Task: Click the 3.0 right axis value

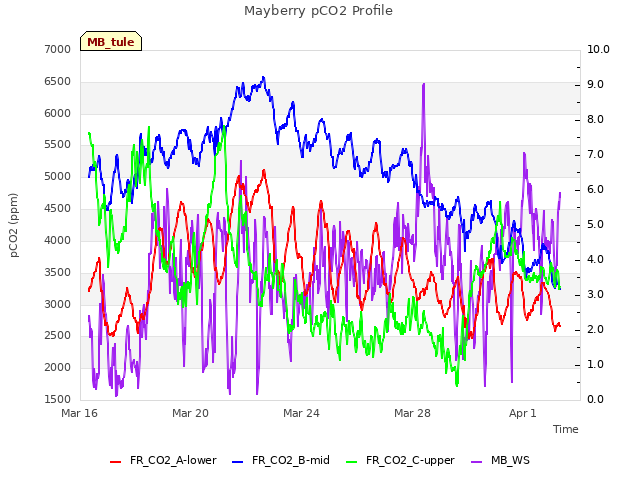Action: (596, 295)
